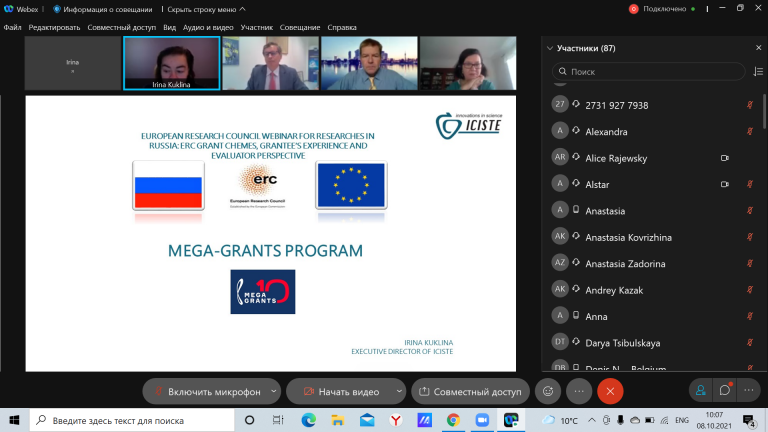Screen dimensions: 768x432
Task: Click Скрыть строку меню toggle
Action: (206, 9)
